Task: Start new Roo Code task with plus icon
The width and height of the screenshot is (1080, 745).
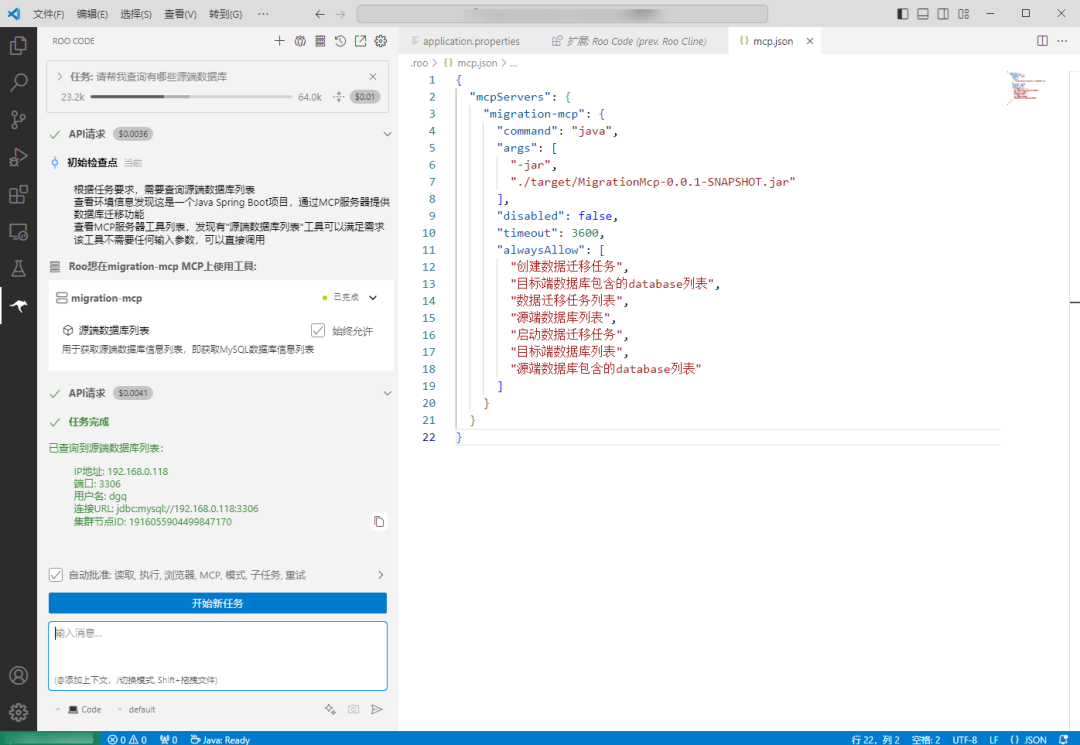Action: 279,41
